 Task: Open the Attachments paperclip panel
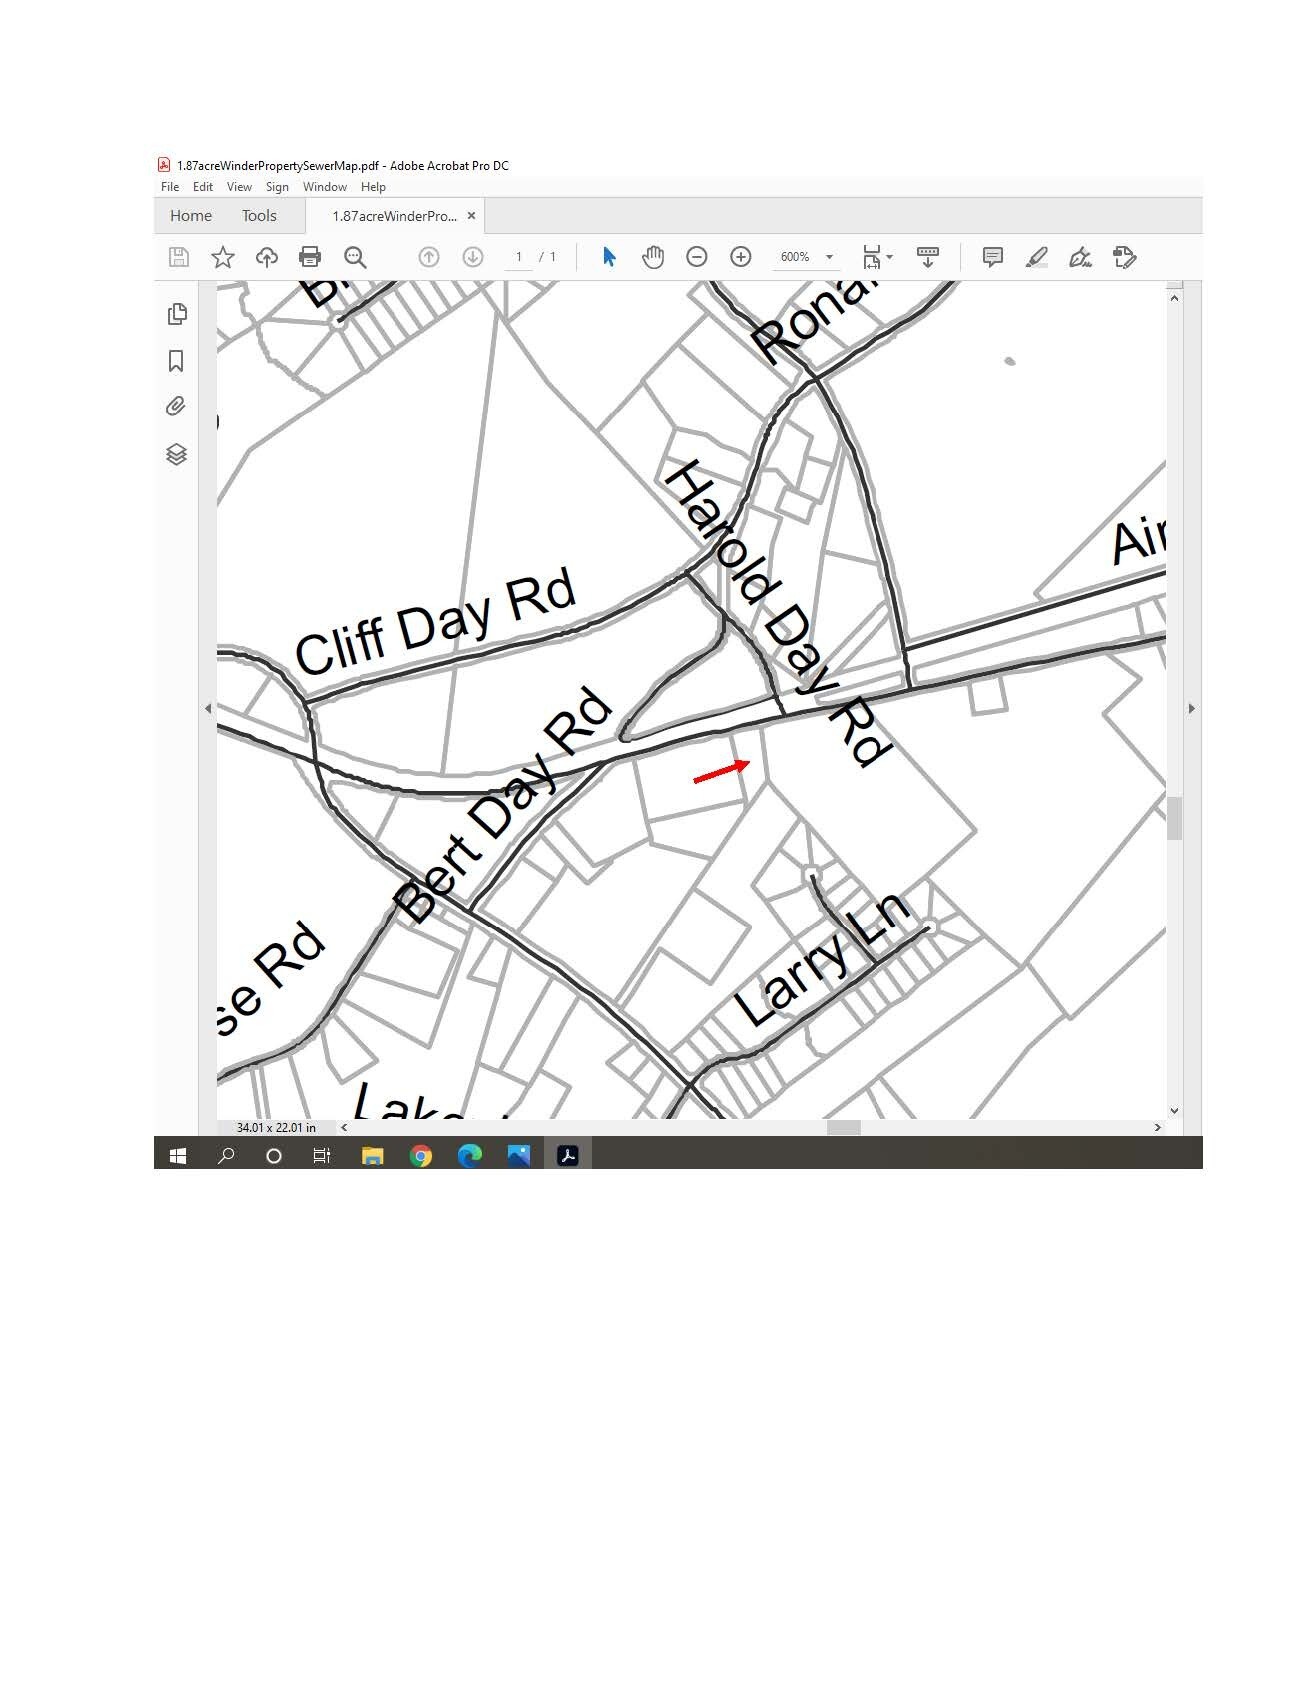177,406
